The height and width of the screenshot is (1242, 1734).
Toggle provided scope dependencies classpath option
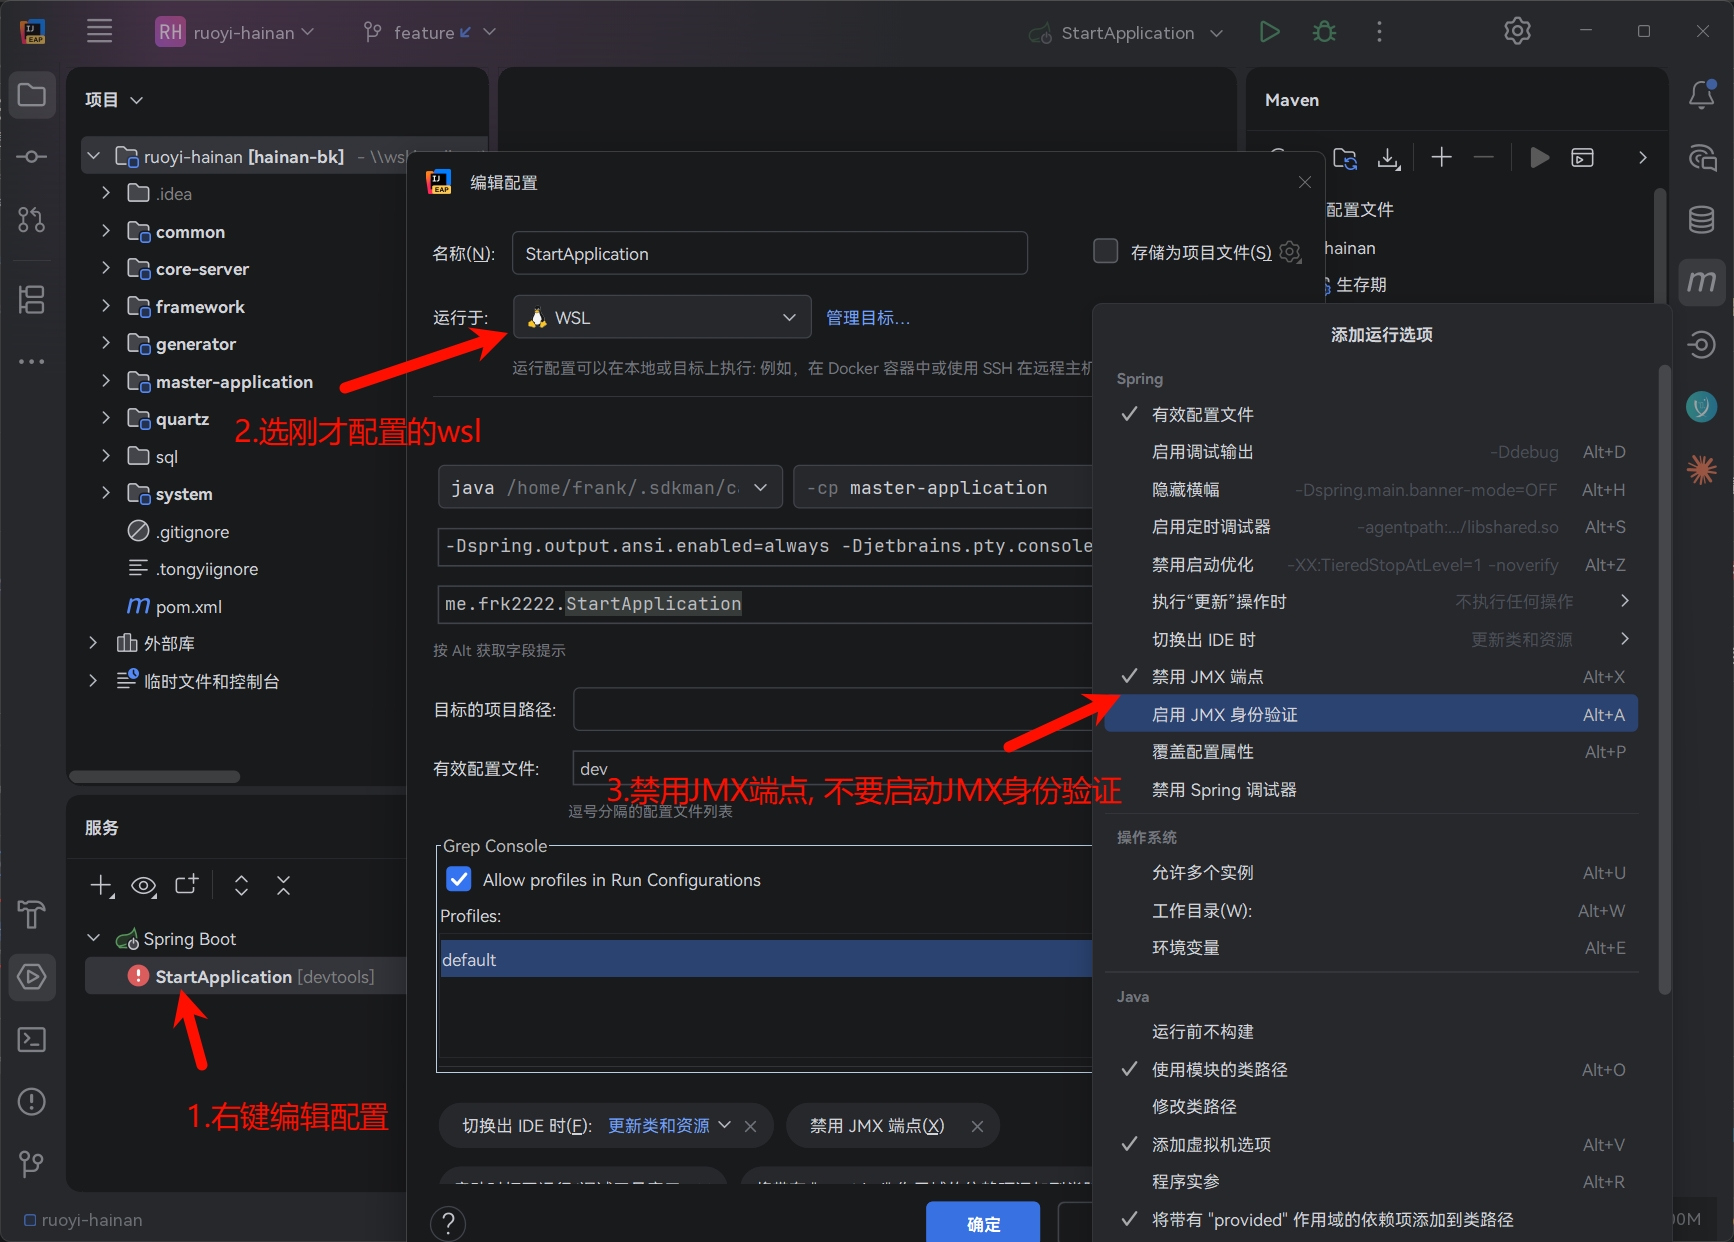(x=1370, y=1220)
